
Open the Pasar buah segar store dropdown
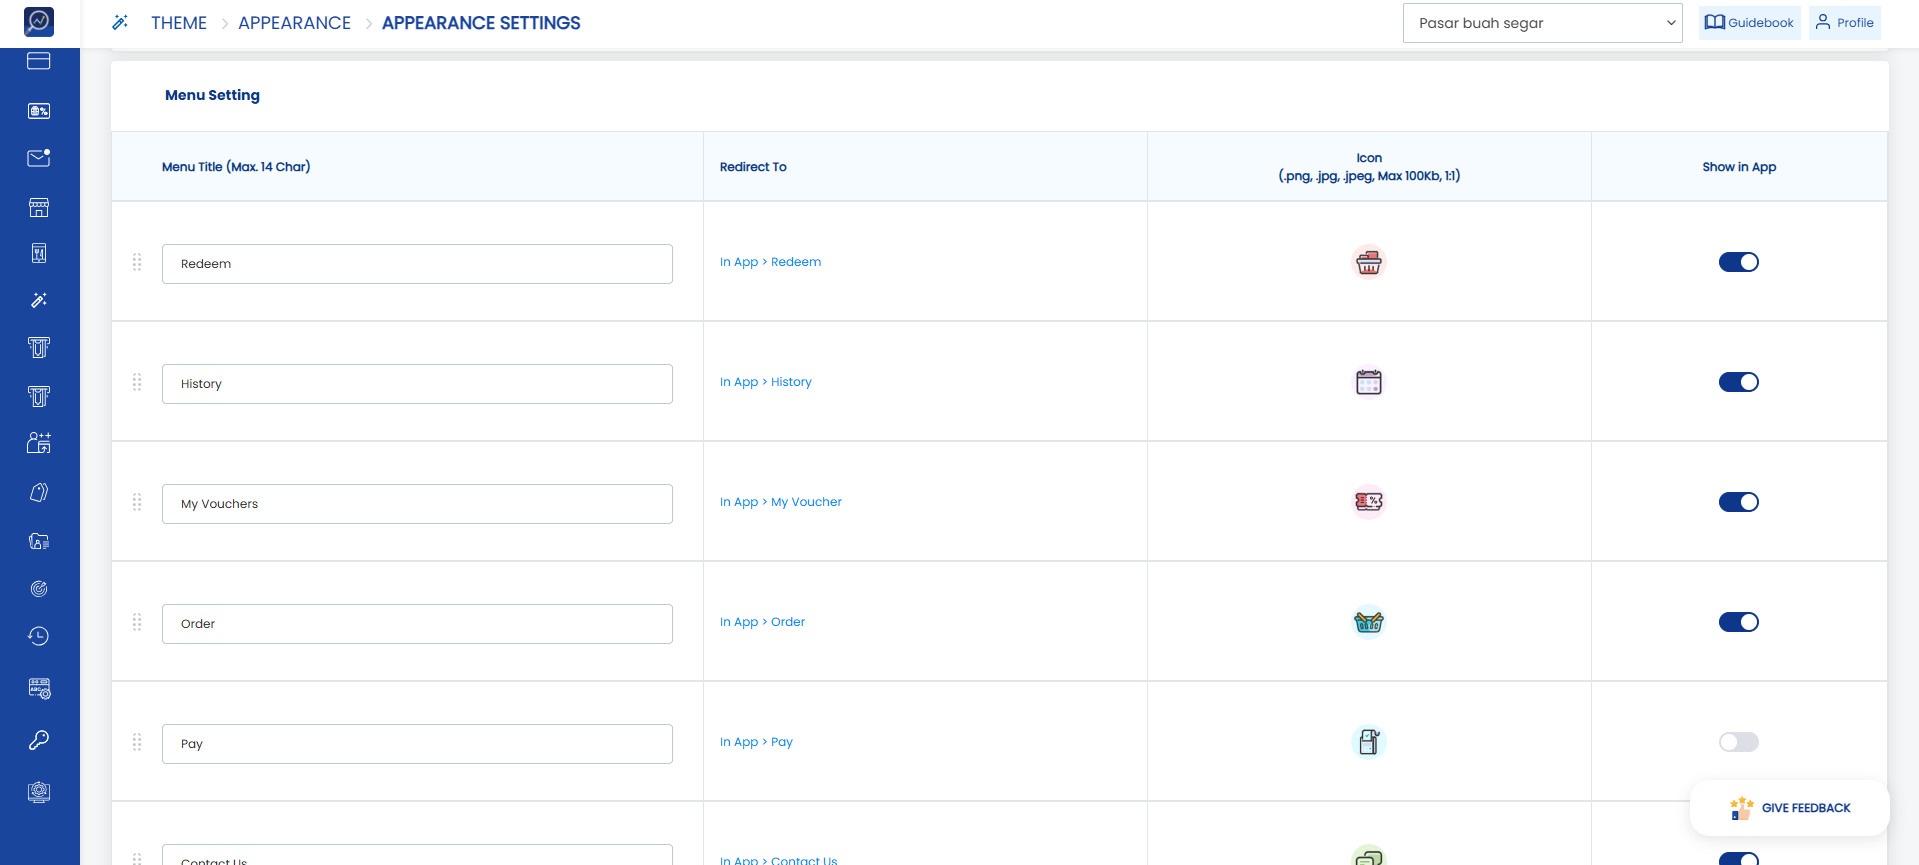click(x=1543, y=23)
